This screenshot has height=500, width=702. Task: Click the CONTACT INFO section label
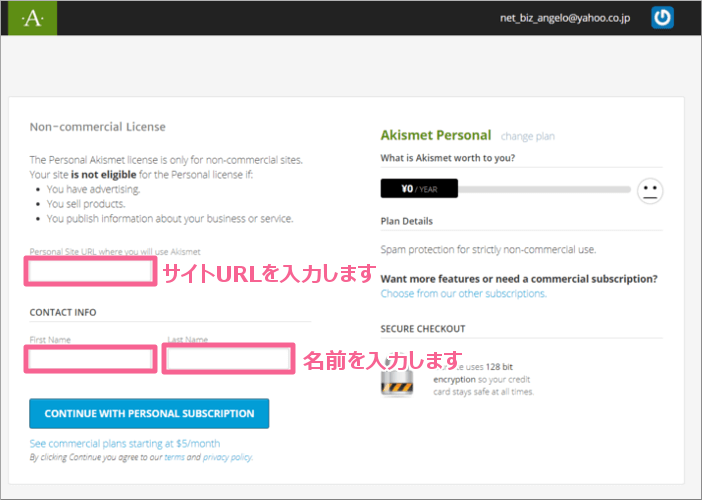click(x=63, y=312)
